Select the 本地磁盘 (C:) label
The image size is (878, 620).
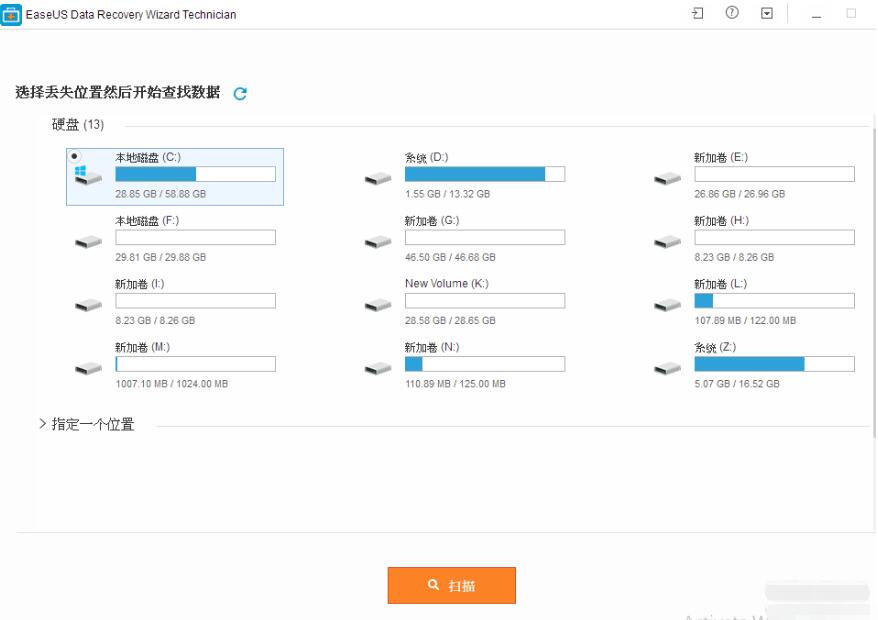click(x=148, y=157)
